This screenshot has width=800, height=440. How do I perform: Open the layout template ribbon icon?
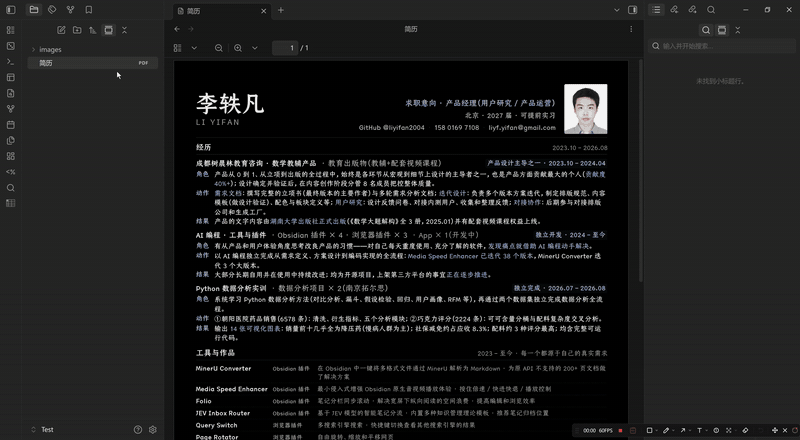[10, 78]
